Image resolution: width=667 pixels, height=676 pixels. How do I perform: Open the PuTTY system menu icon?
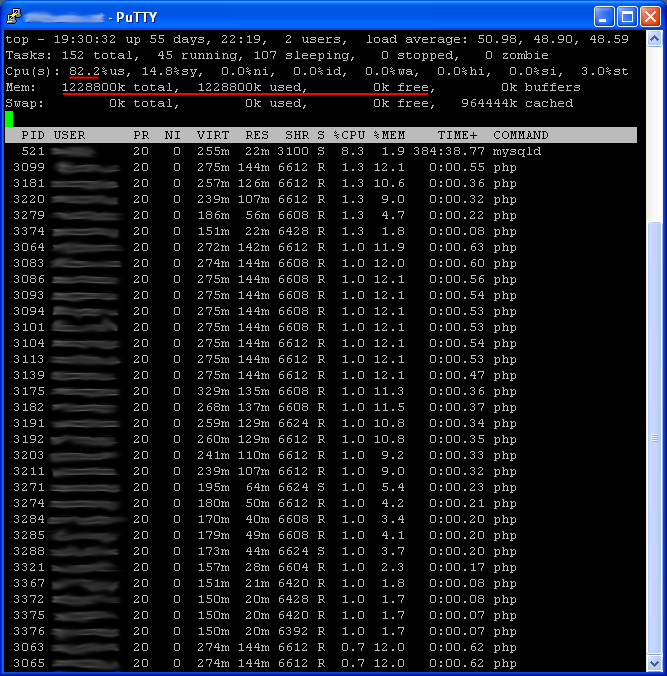click(x=13, y=16)
